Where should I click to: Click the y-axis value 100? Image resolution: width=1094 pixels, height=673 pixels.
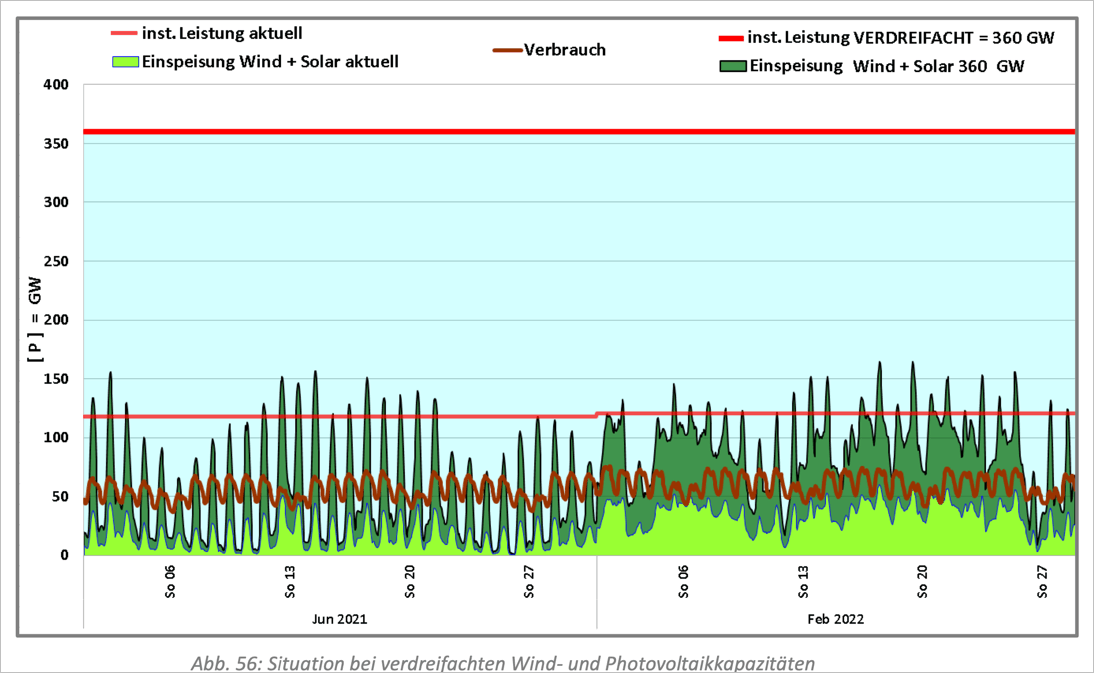pos(56,438)
